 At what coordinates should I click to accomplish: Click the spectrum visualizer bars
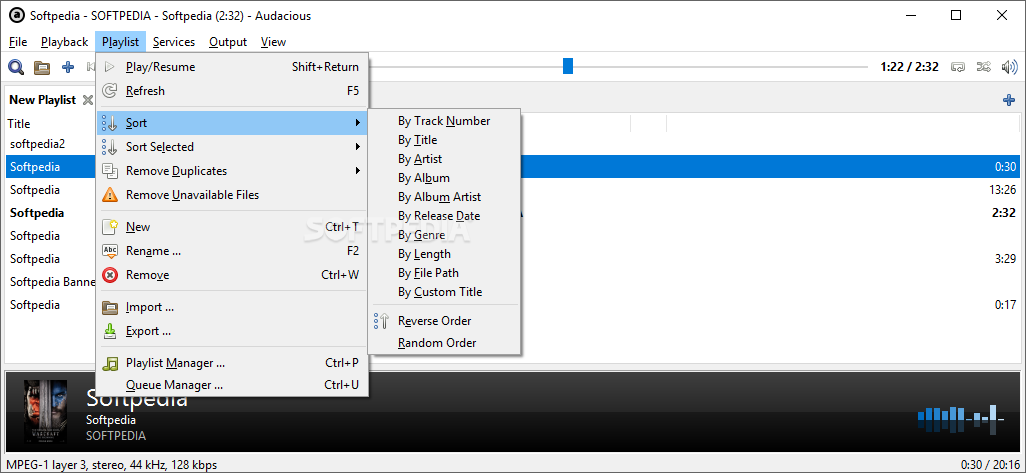click(x=961, y=420)
